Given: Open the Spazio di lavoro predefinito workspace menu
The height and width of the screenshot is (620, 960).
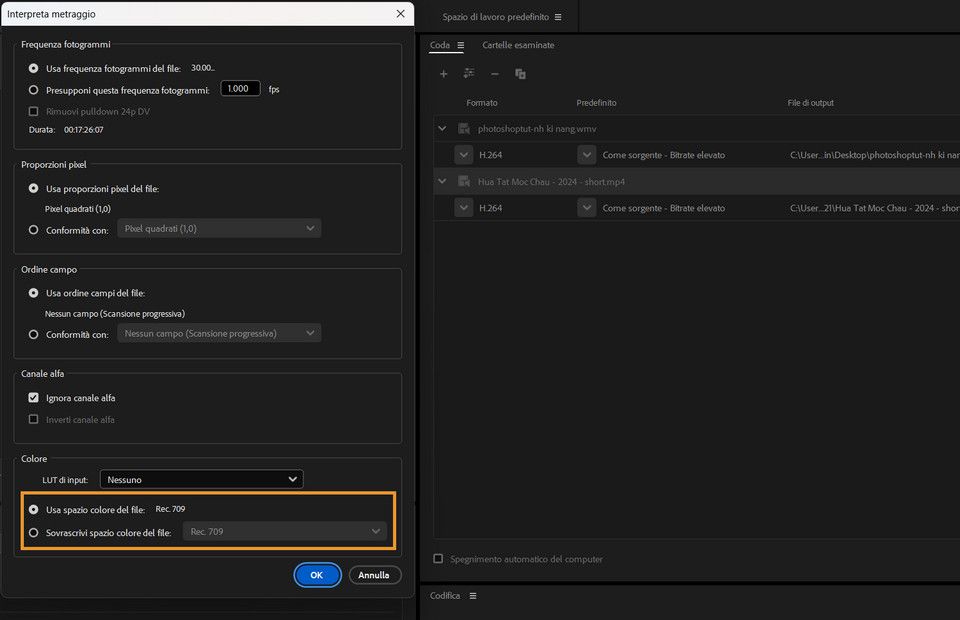Looking at the screenshot, I should point(558,16).
